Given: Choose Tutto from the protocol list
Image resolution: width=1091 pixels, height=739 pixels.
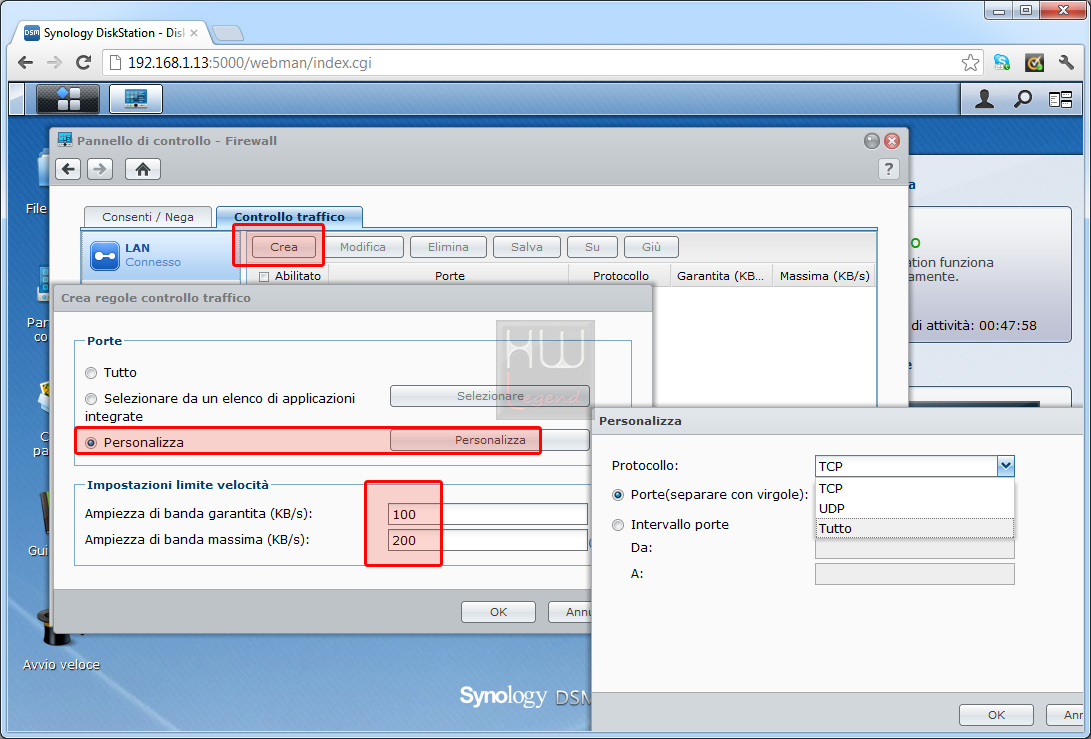Looking at the screenshot, I should [914, 529].
